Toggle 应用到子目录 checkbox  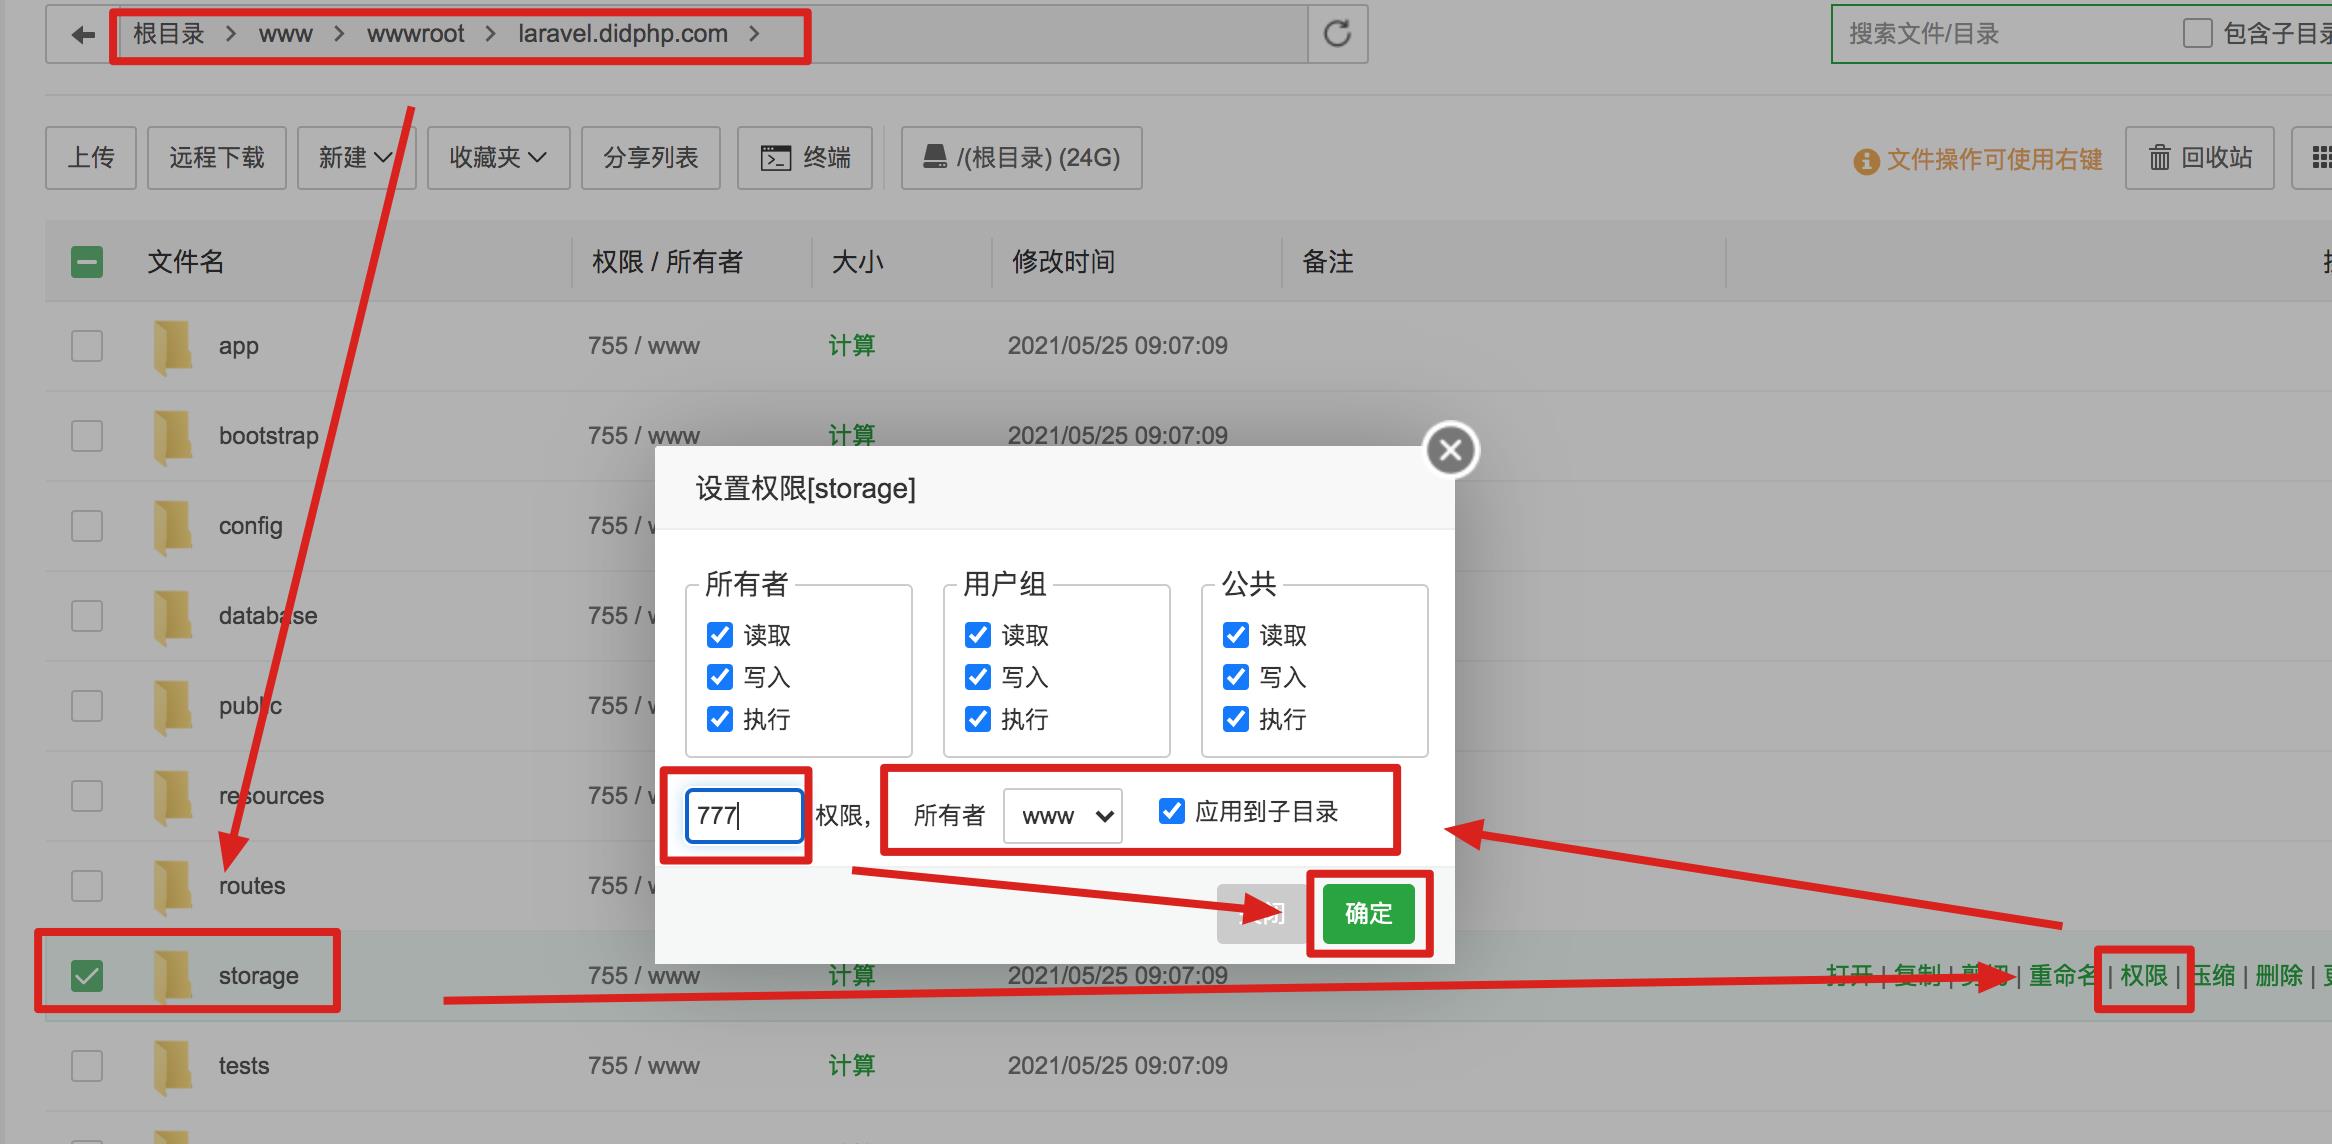tap(1172, 811)
